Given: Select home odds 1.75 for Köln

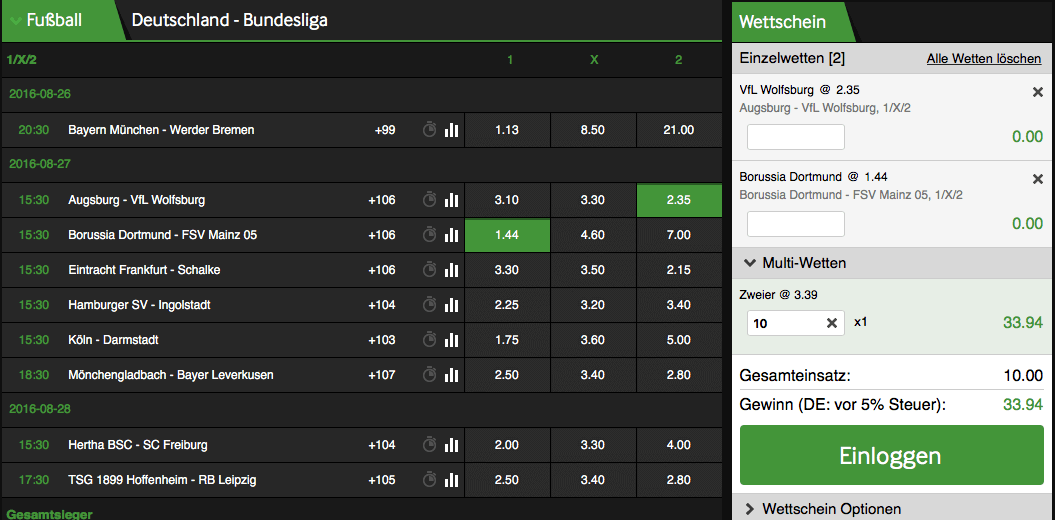Looking at the screenshot, I should pyautogui.click(x=507, y=340).
